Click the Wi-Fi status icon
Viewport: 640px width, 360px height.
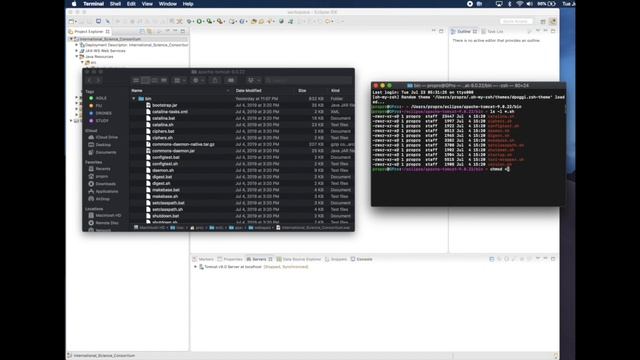coord(519,4)
